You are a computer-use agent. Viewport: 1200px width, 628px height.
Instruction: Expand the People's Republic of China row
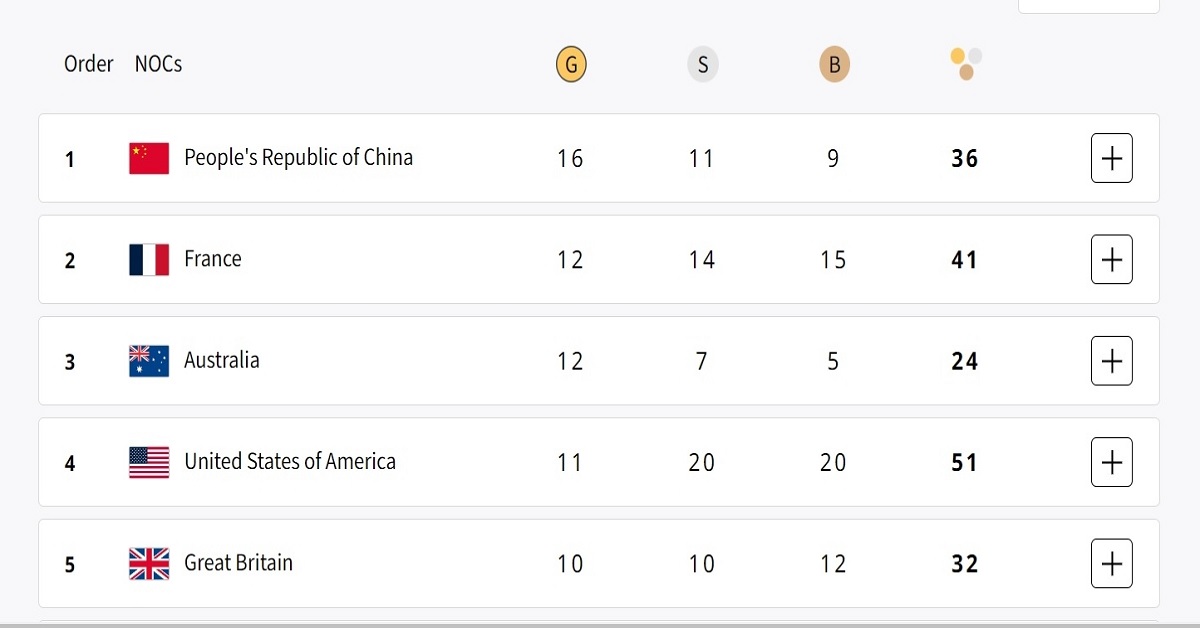coord(1111,158)
